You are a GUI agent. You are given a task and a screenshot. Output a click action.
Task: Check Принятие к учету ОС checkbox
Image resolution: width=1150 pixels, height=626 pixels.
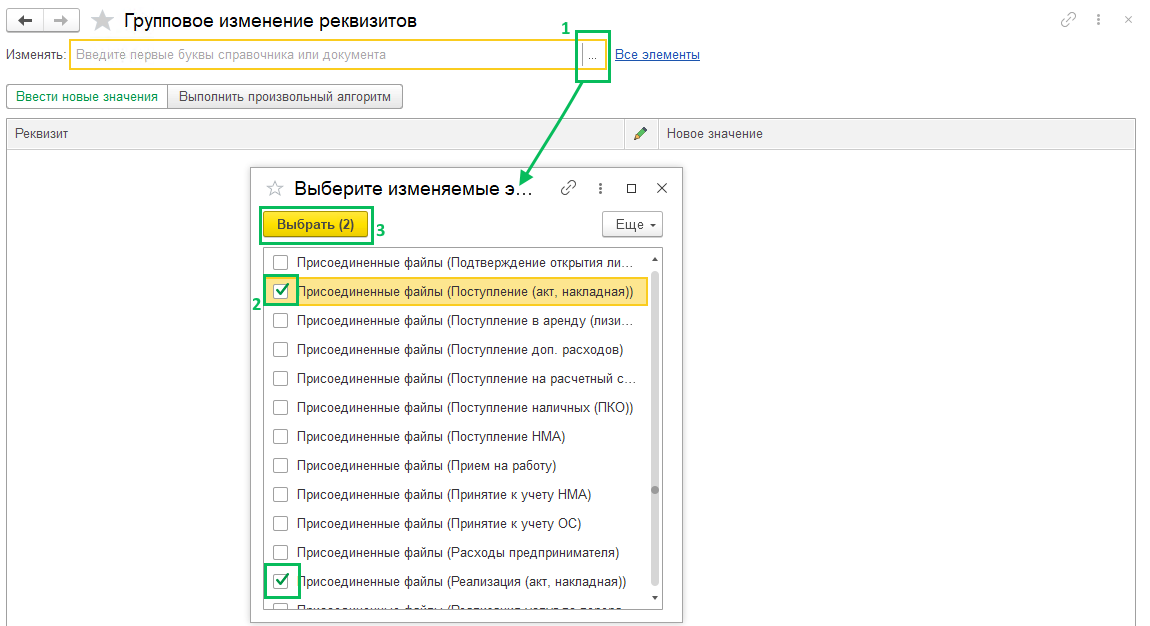[280, 523]
